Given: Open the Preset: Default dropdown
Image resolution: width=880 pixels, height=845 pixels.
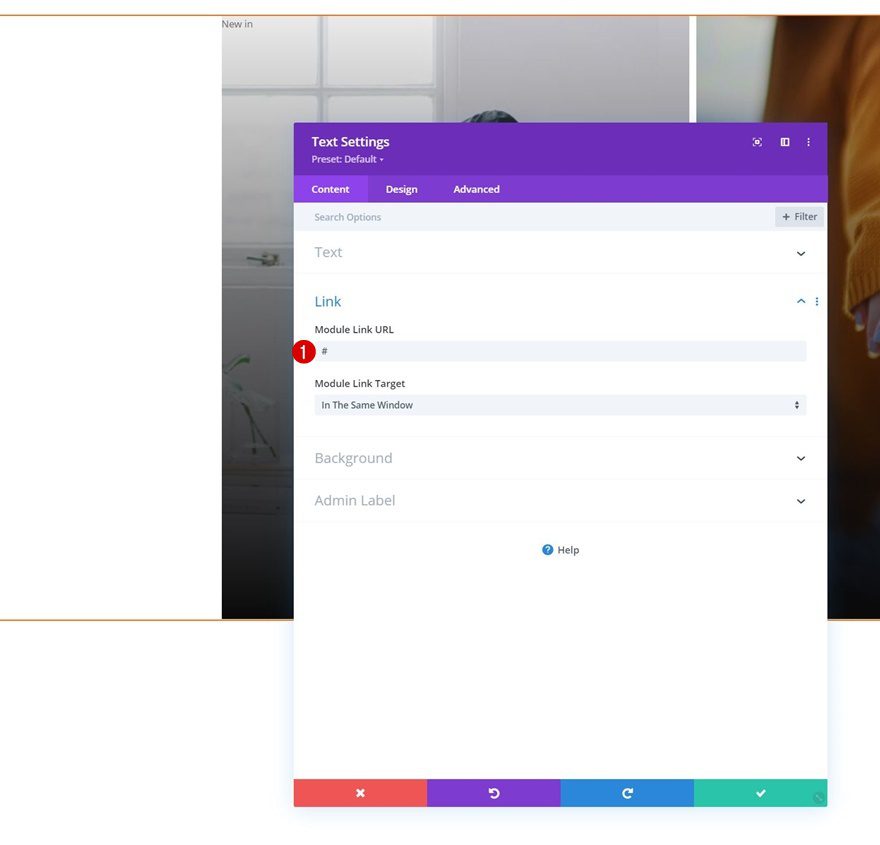Looking at the screenshot, I should pyautogui.click(x=347, y=159).
